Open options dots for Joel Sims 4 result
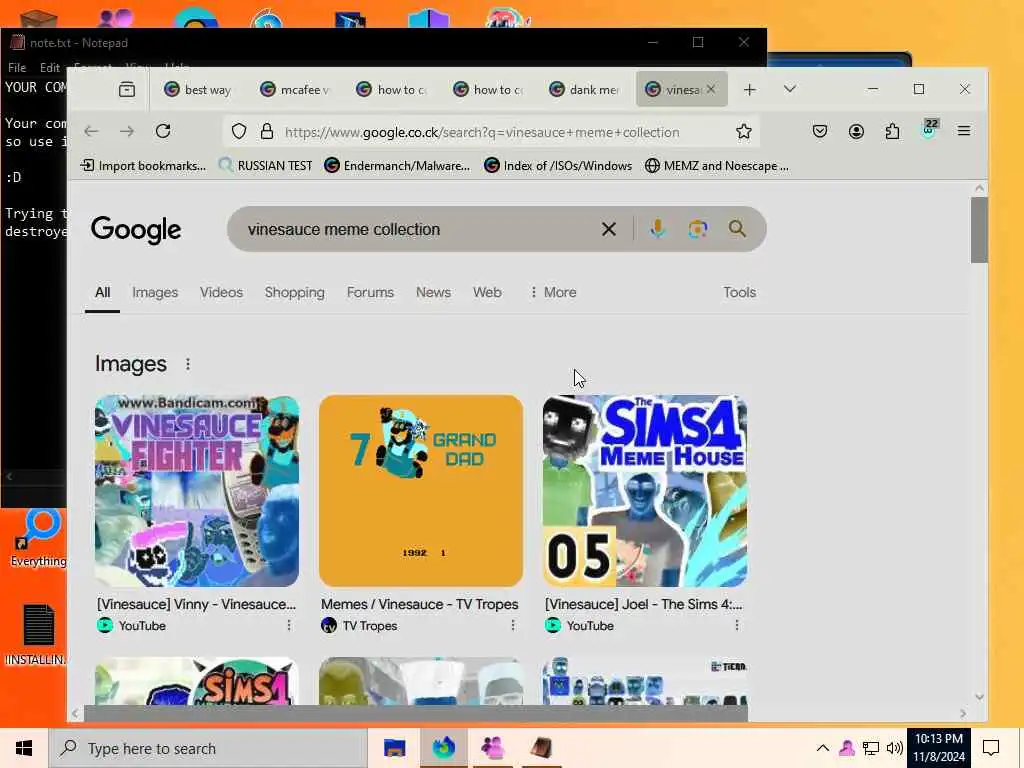This screenshot has height=768, width=1024. [x=737, y=626]
